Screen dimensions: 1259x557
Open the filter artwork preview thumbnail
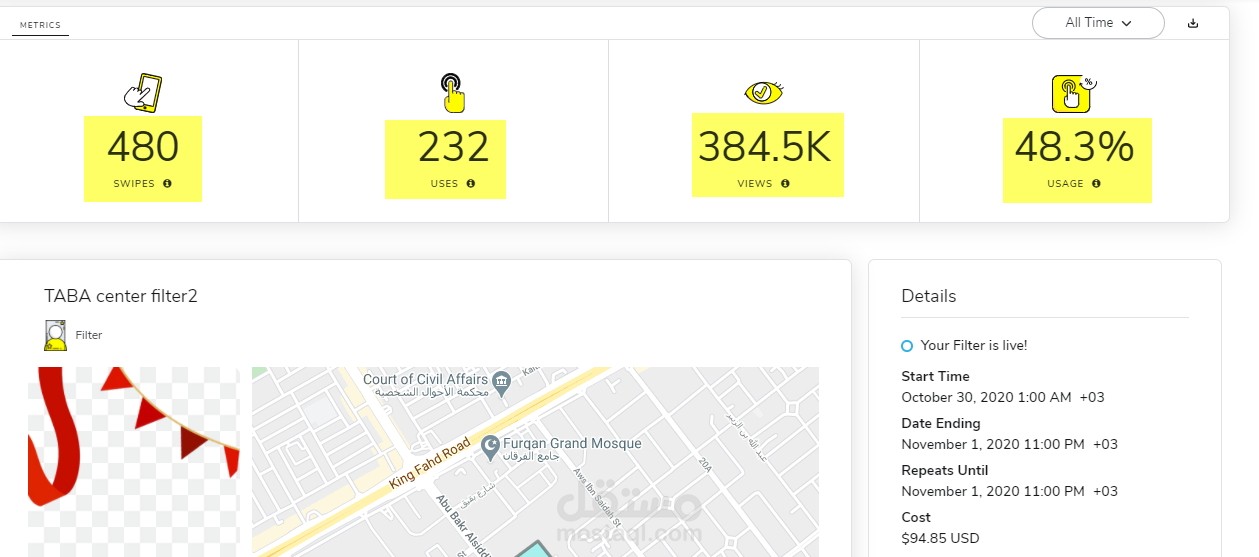[133, 460]
